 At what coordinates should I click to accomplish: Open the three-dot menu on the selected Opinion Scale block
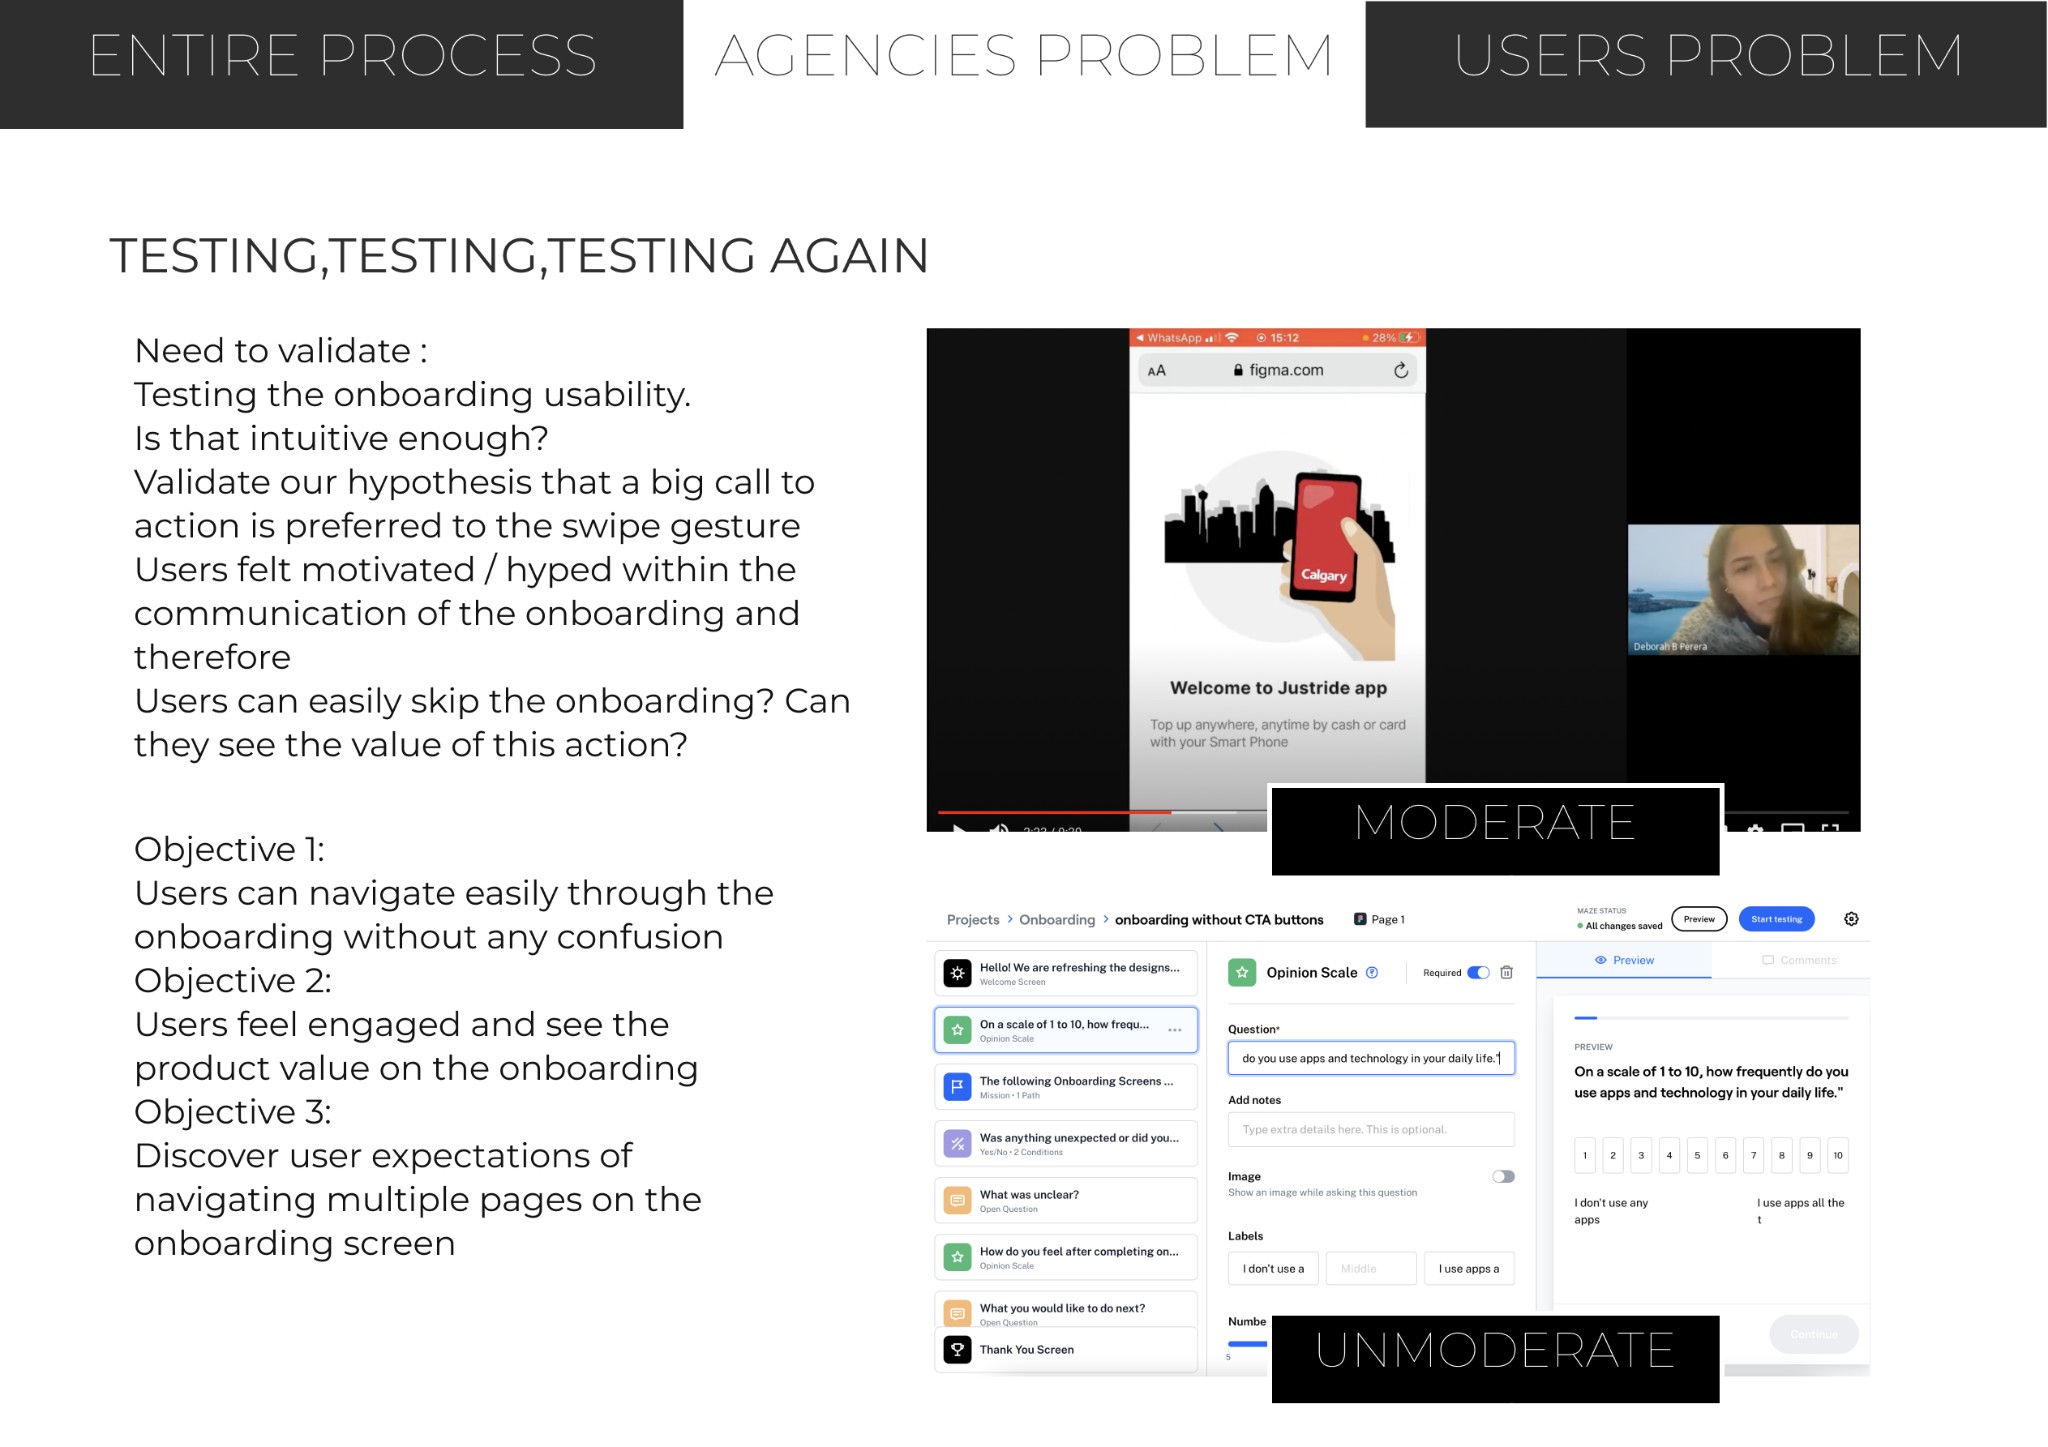point(1175,1030)
